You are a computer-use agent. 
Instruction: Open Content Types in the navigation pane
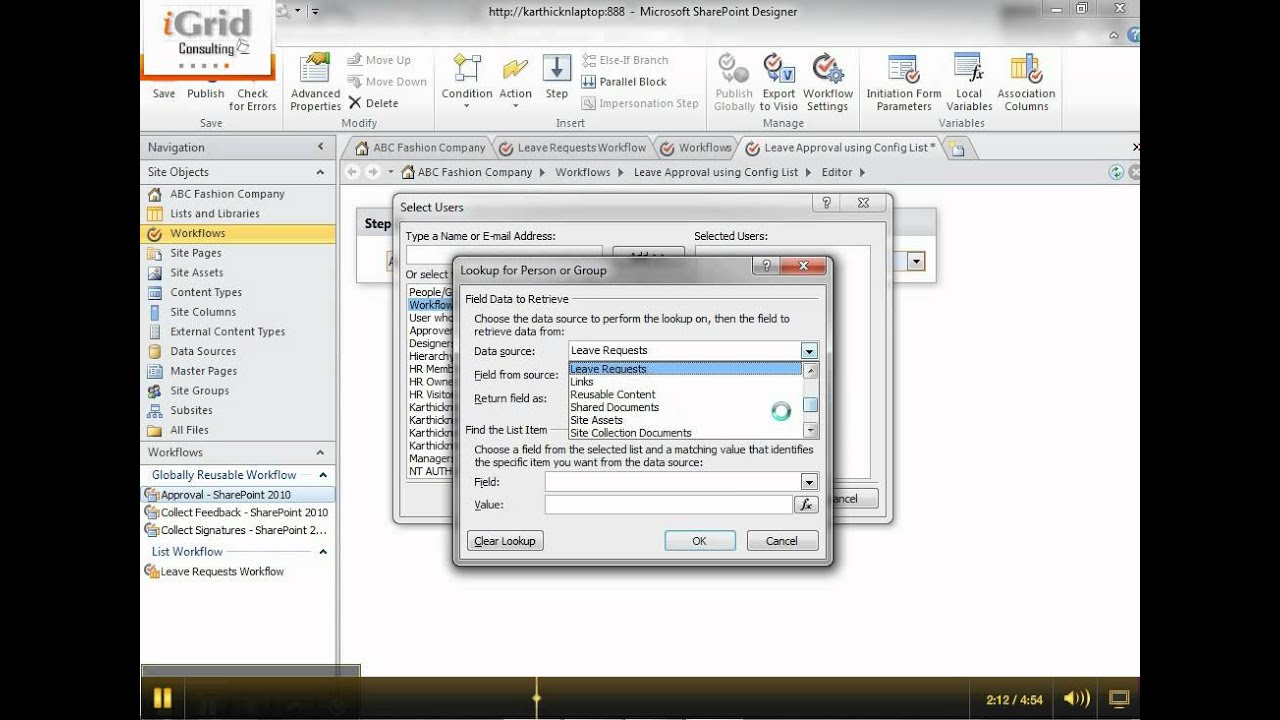[x=206, y=292]
